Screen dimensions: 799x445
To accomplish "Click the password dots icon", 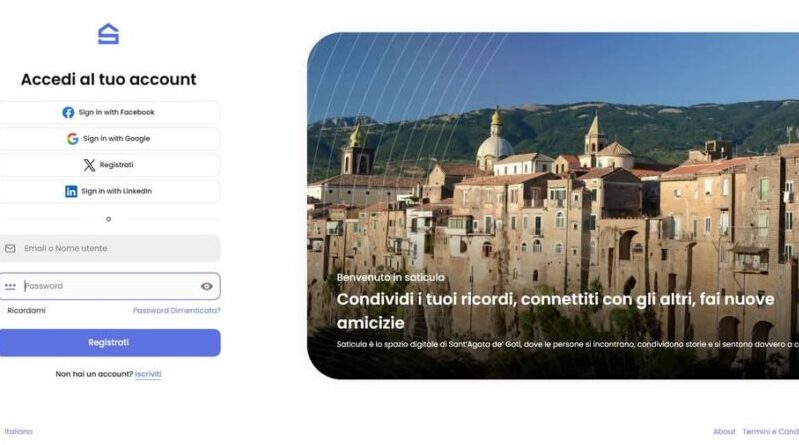I will click(x=10, y=286).
